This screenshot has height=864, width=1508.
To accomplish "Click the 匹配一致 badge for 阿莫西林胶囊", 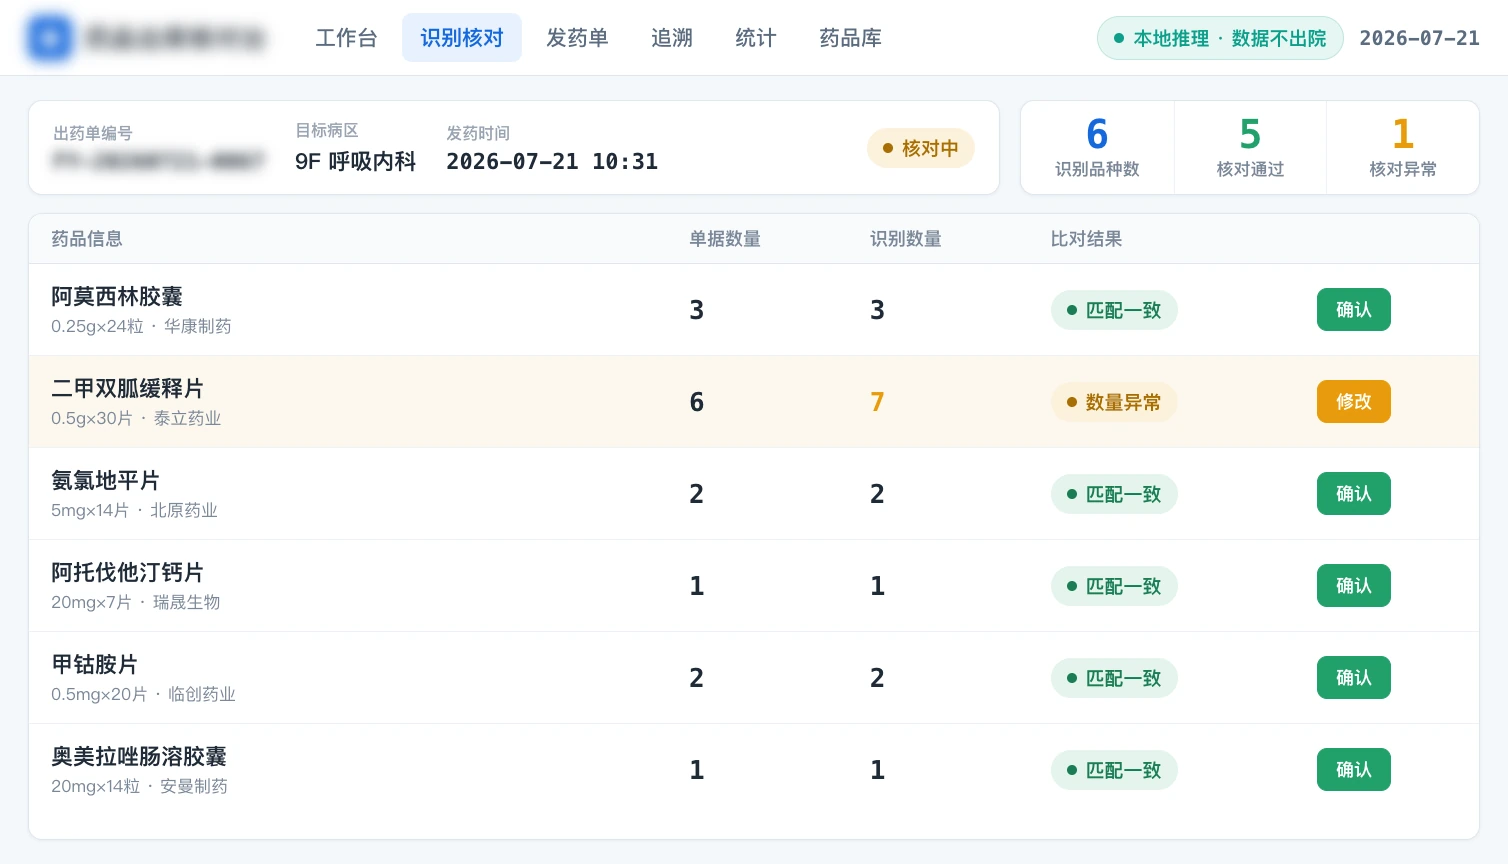I will [1114, 310].
